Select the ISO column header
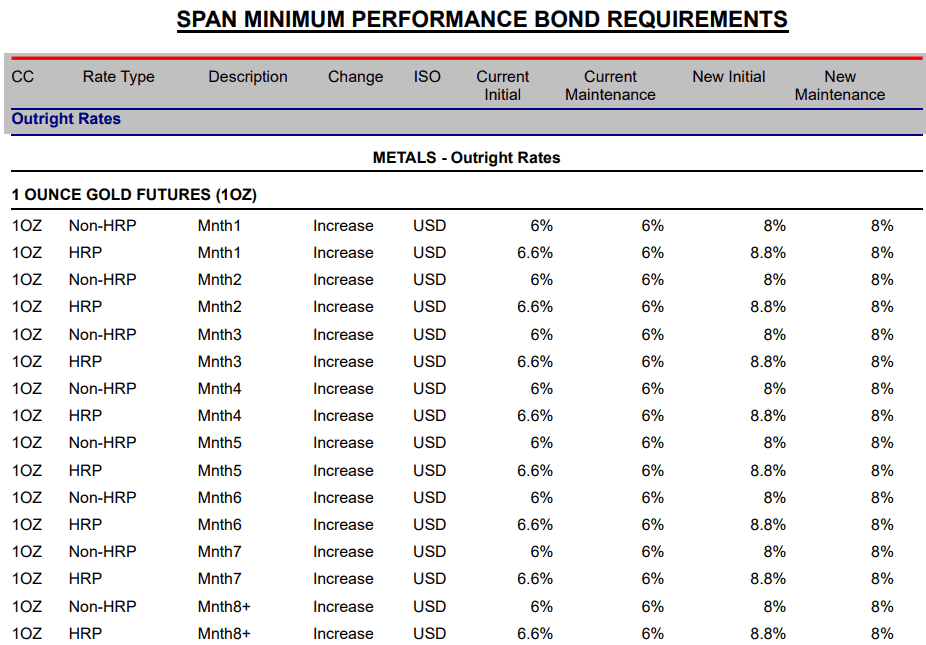The width and height of the screenshot is (926, 645). pos(427,77)
